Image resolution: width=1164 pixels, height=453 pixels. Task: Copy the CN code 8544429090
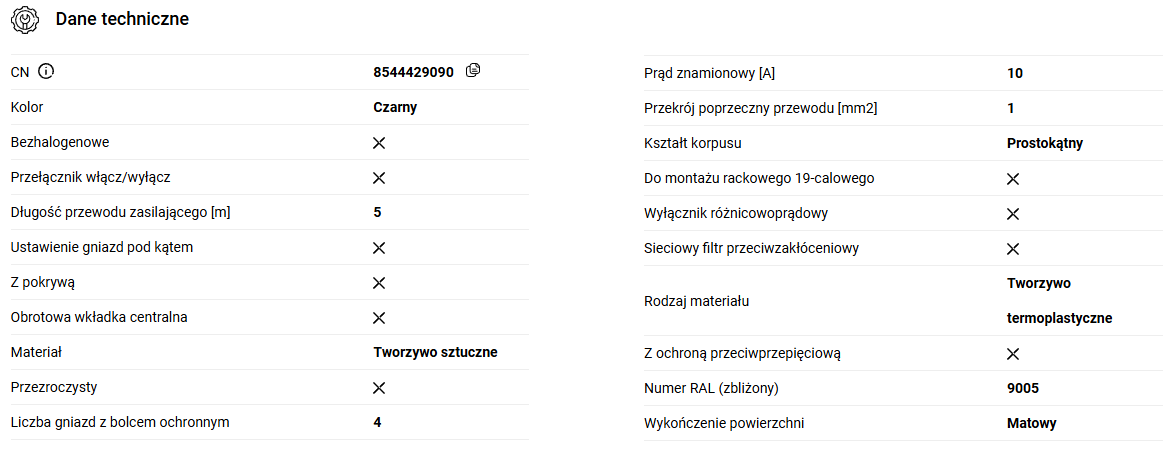click(x=473, y=71)
